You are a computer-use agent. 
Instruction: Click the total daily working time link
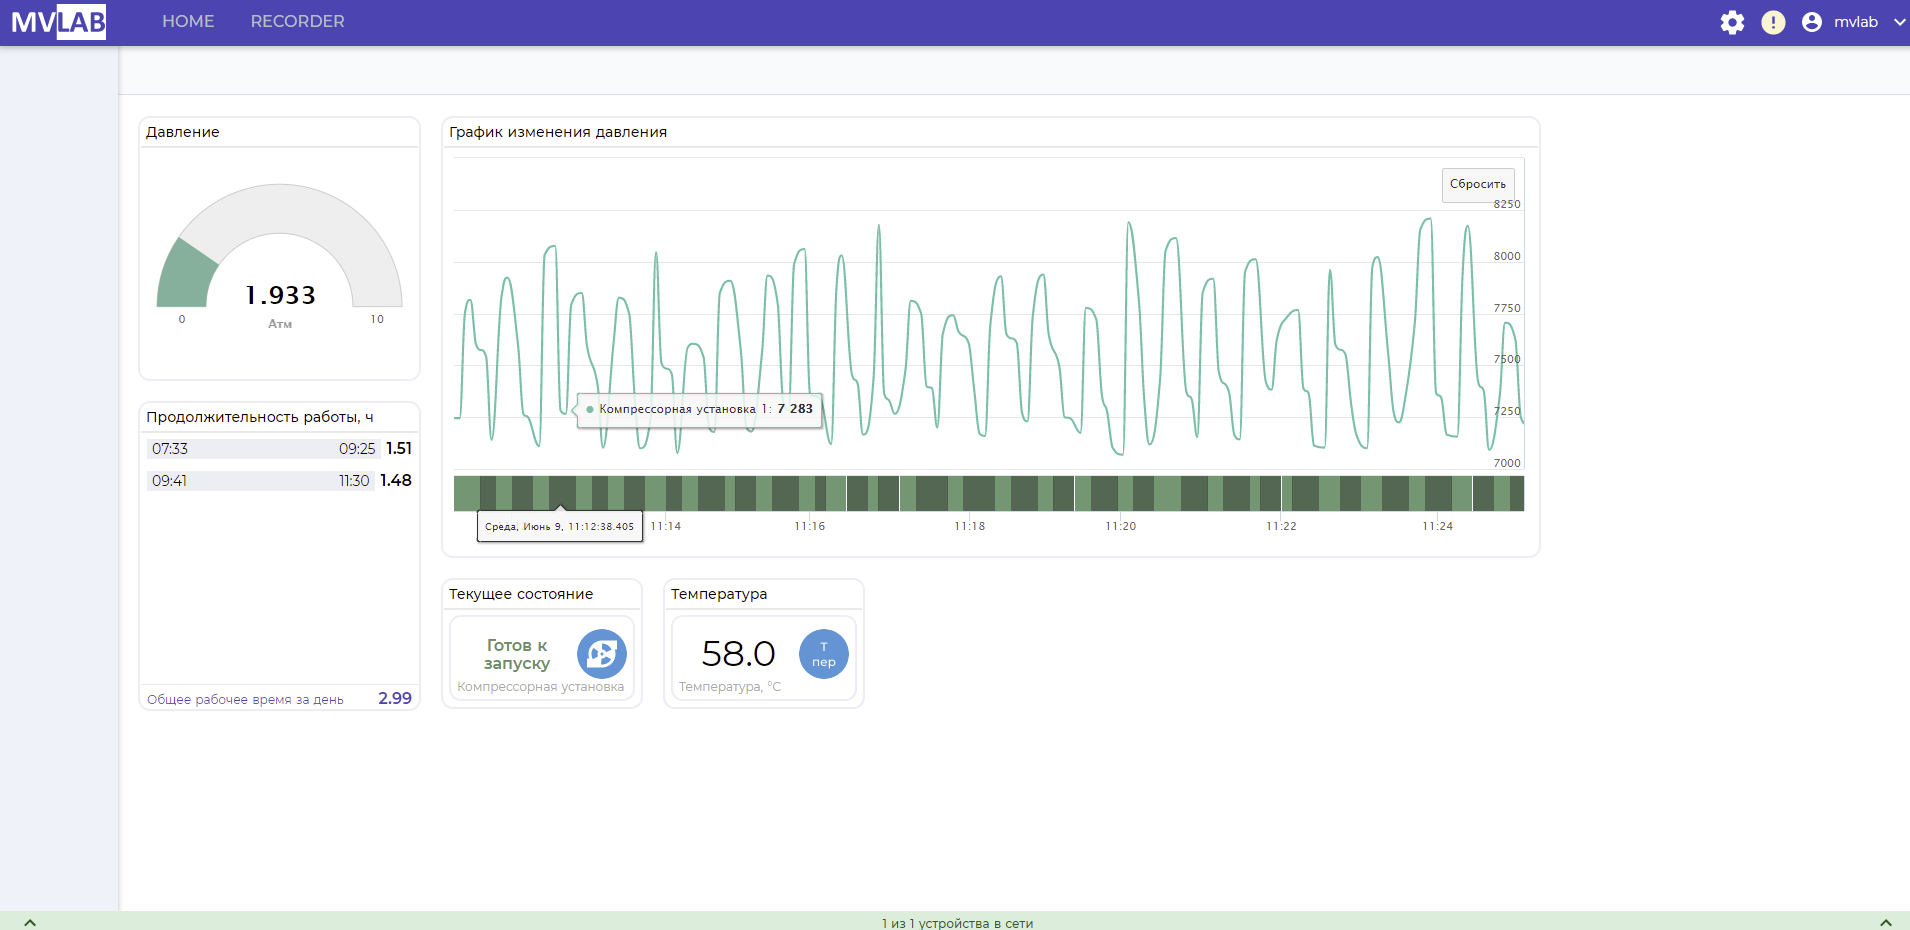click(245, 700)
